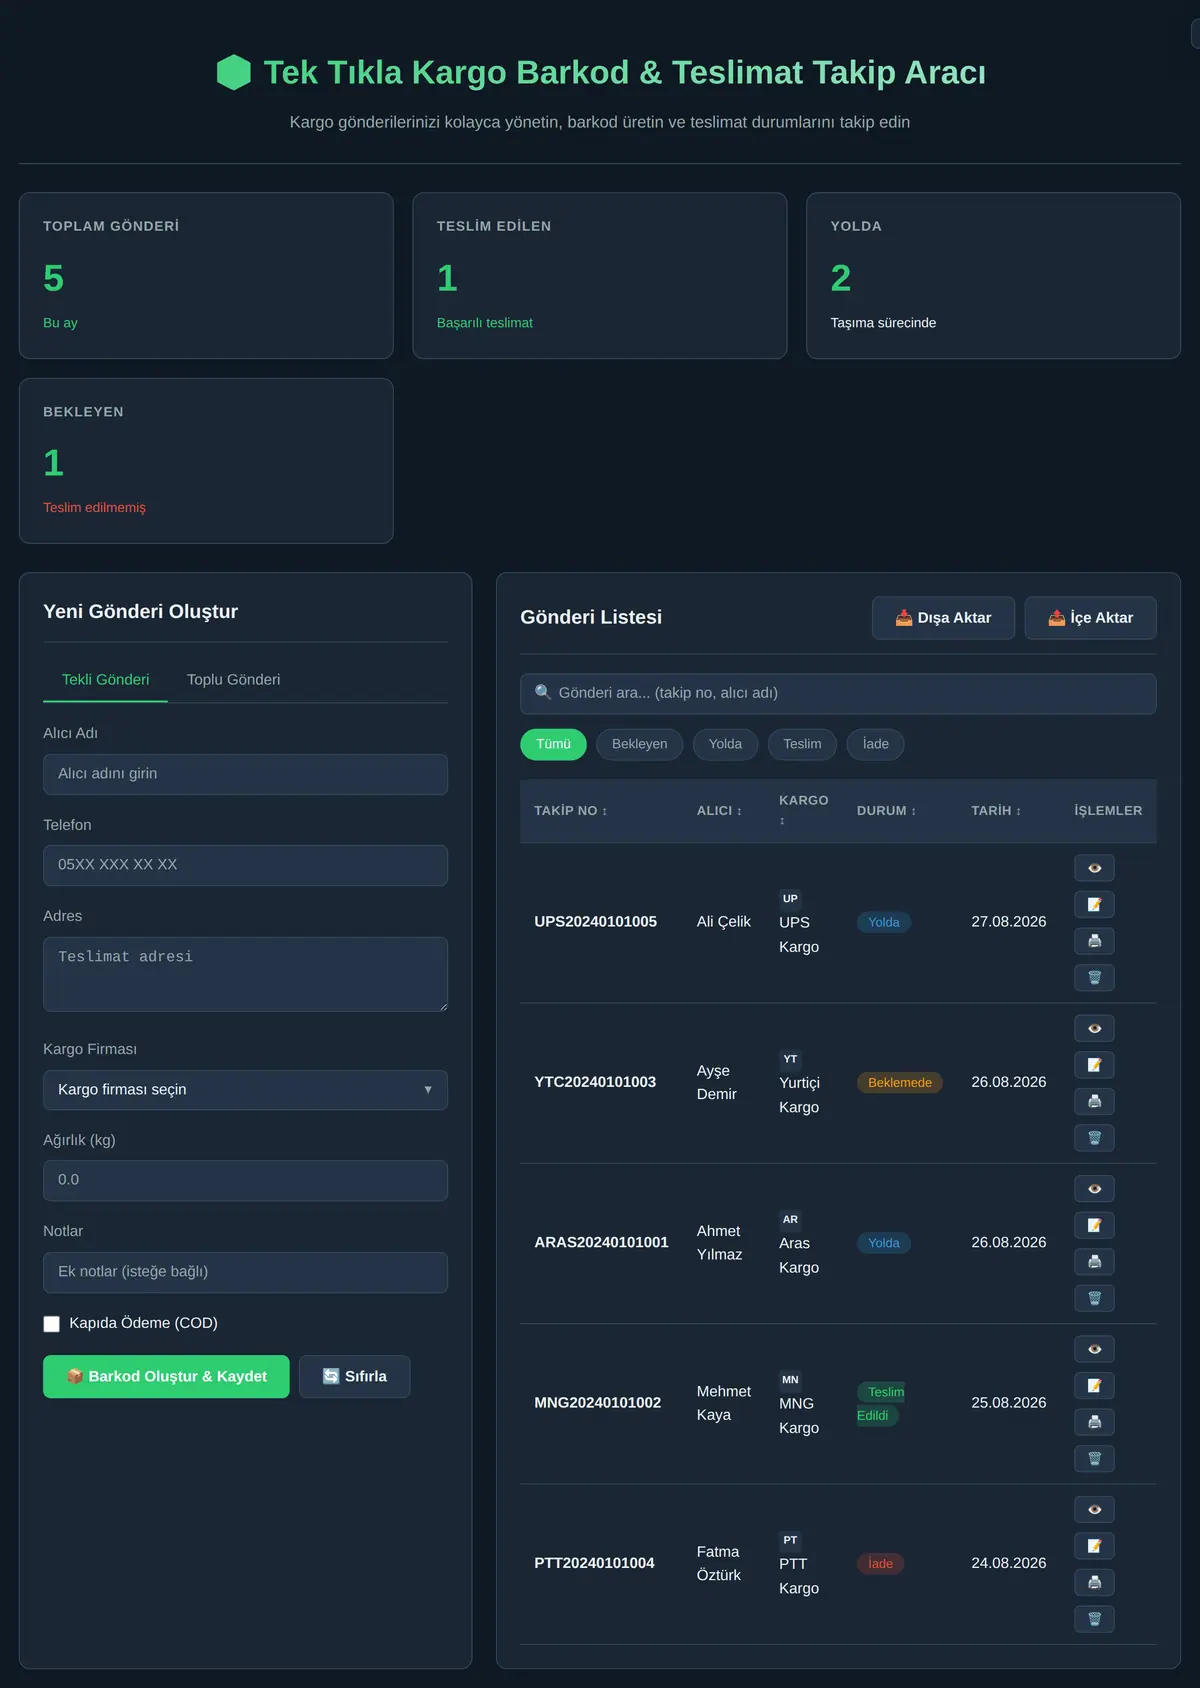
Task: Print barcode for MNG20240101002
Action: click(1094, 1422)
